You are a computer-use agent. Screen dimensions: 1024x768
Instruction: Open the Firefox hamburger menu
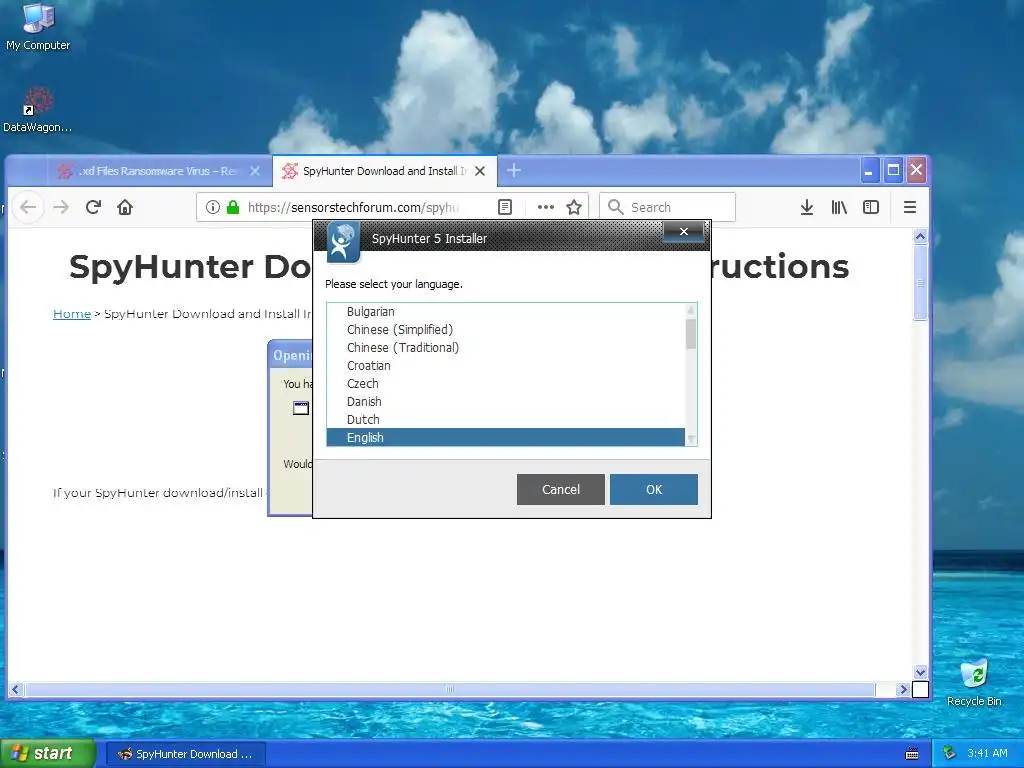coord(910,207)
